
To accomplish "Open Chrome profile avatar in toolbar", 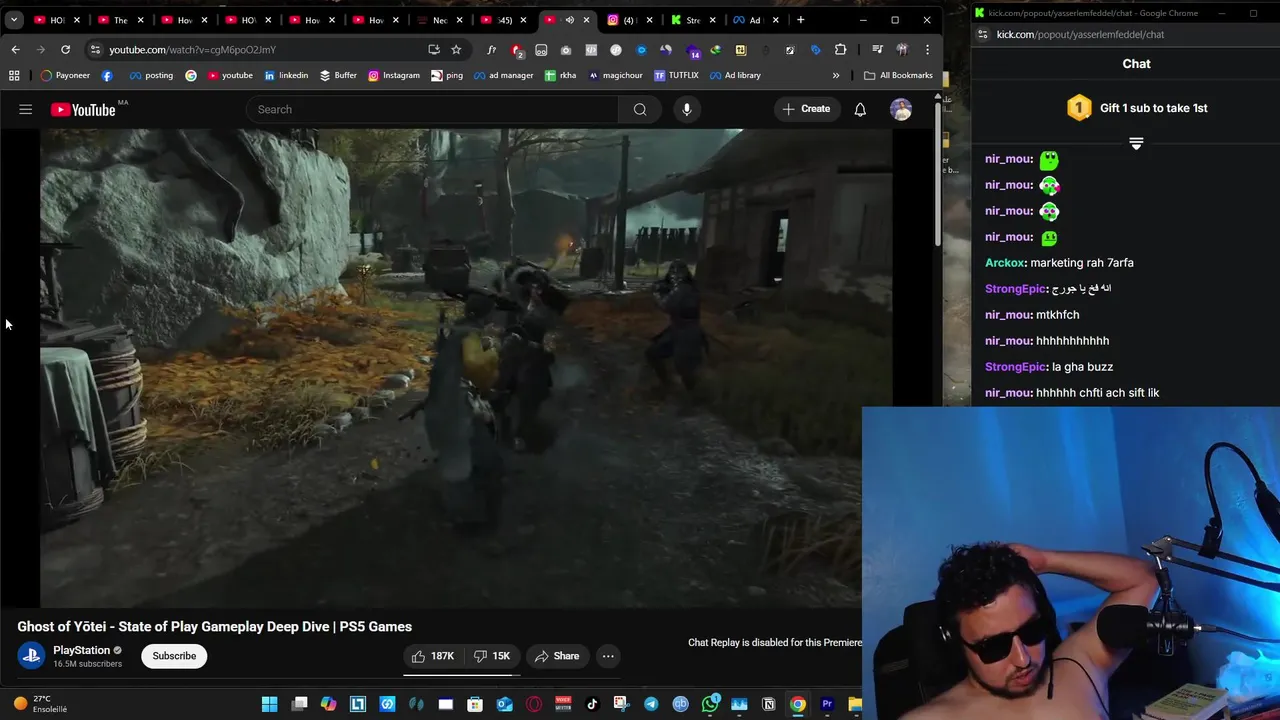I will pyautogui.click(x=902, y=50).
